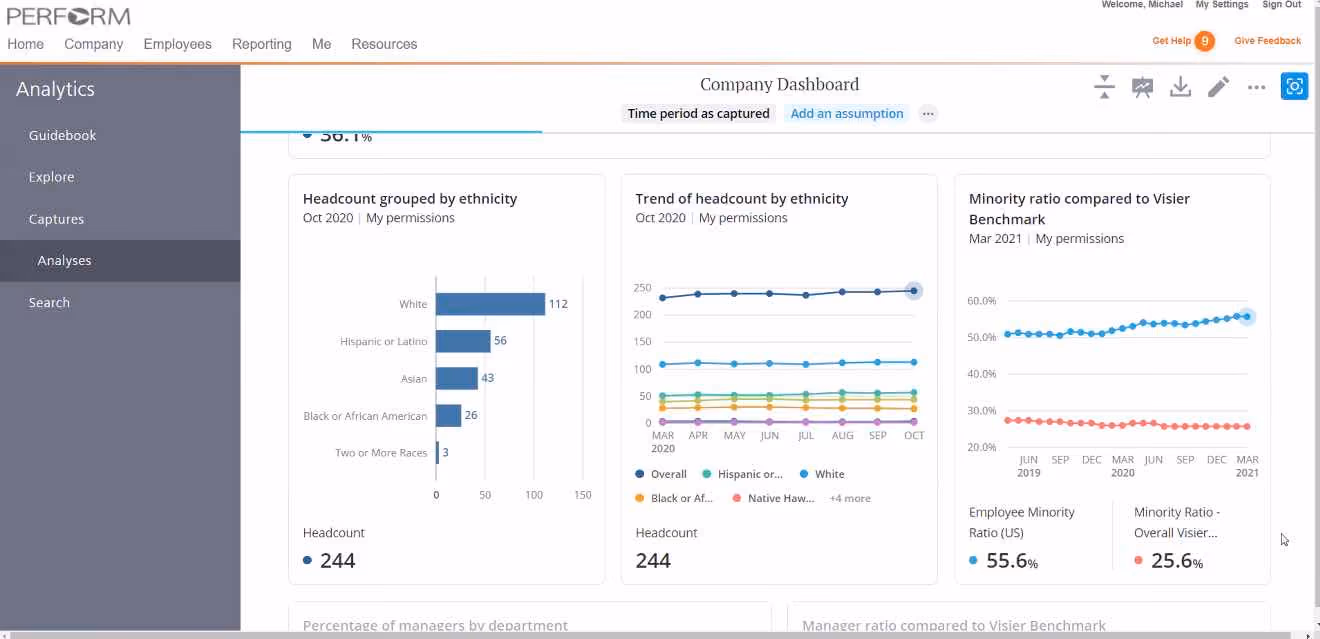The width and height of the screenshot is (1320, 639).
Task: Click Sign Out
Action: 1281,5
